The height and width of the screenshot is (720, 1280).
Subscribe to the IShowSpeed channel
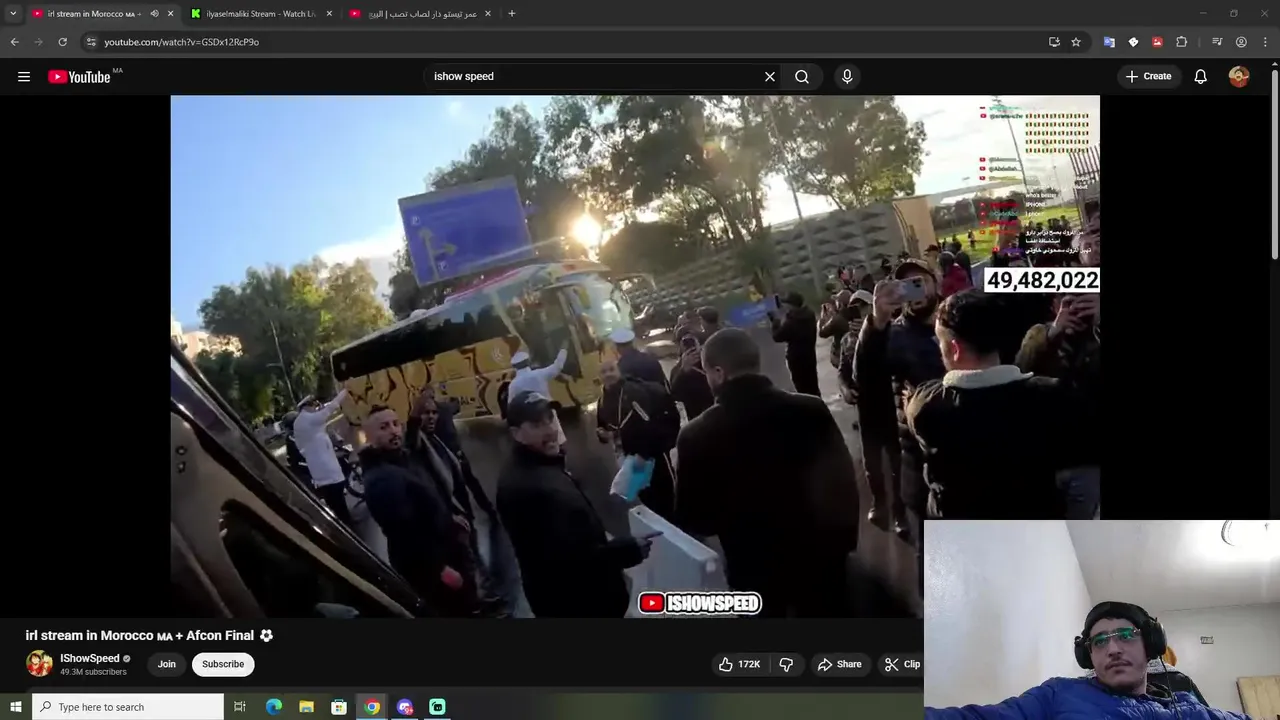point(223,664)
